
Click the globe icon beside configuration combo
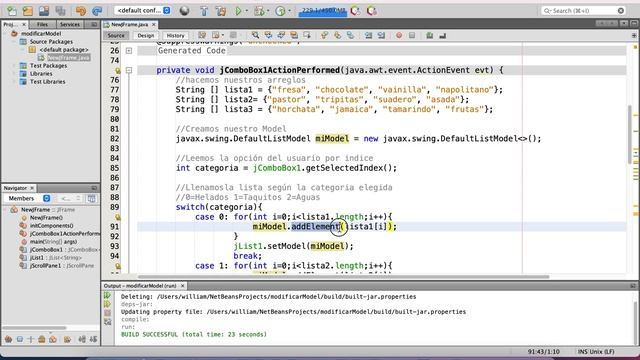pos(184,11)
